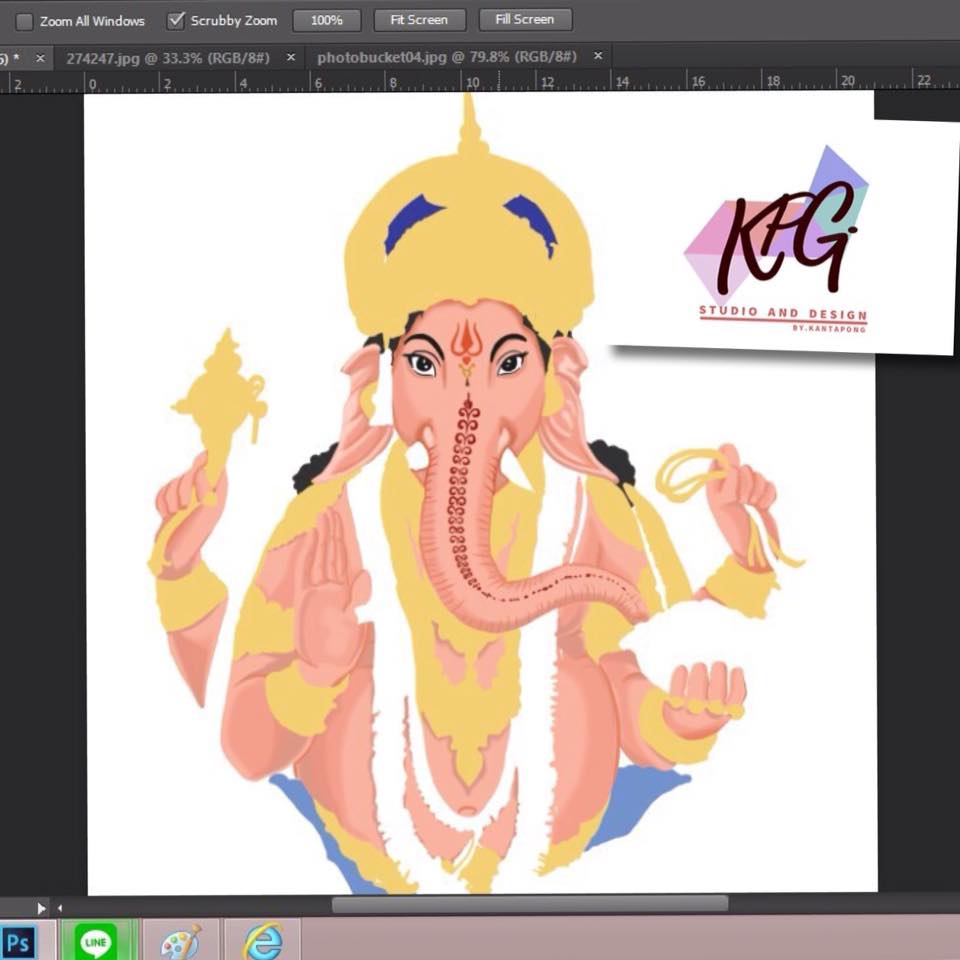Uncheck the Scrubby Zoom checkbox

(x=176, y=21)
